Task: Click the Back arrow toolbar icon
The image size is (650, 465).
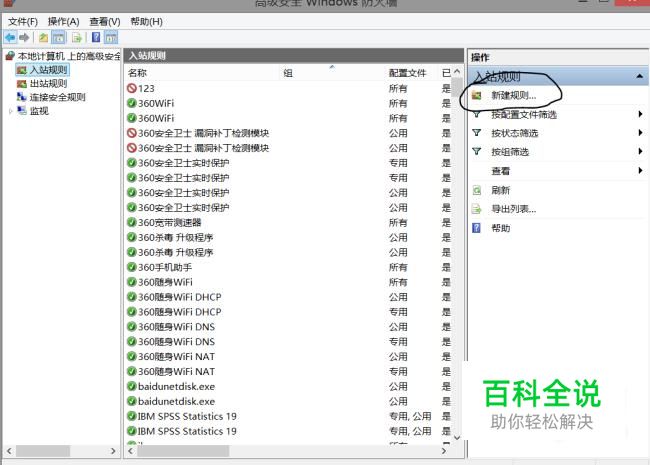Action: [x=10, y=38]
